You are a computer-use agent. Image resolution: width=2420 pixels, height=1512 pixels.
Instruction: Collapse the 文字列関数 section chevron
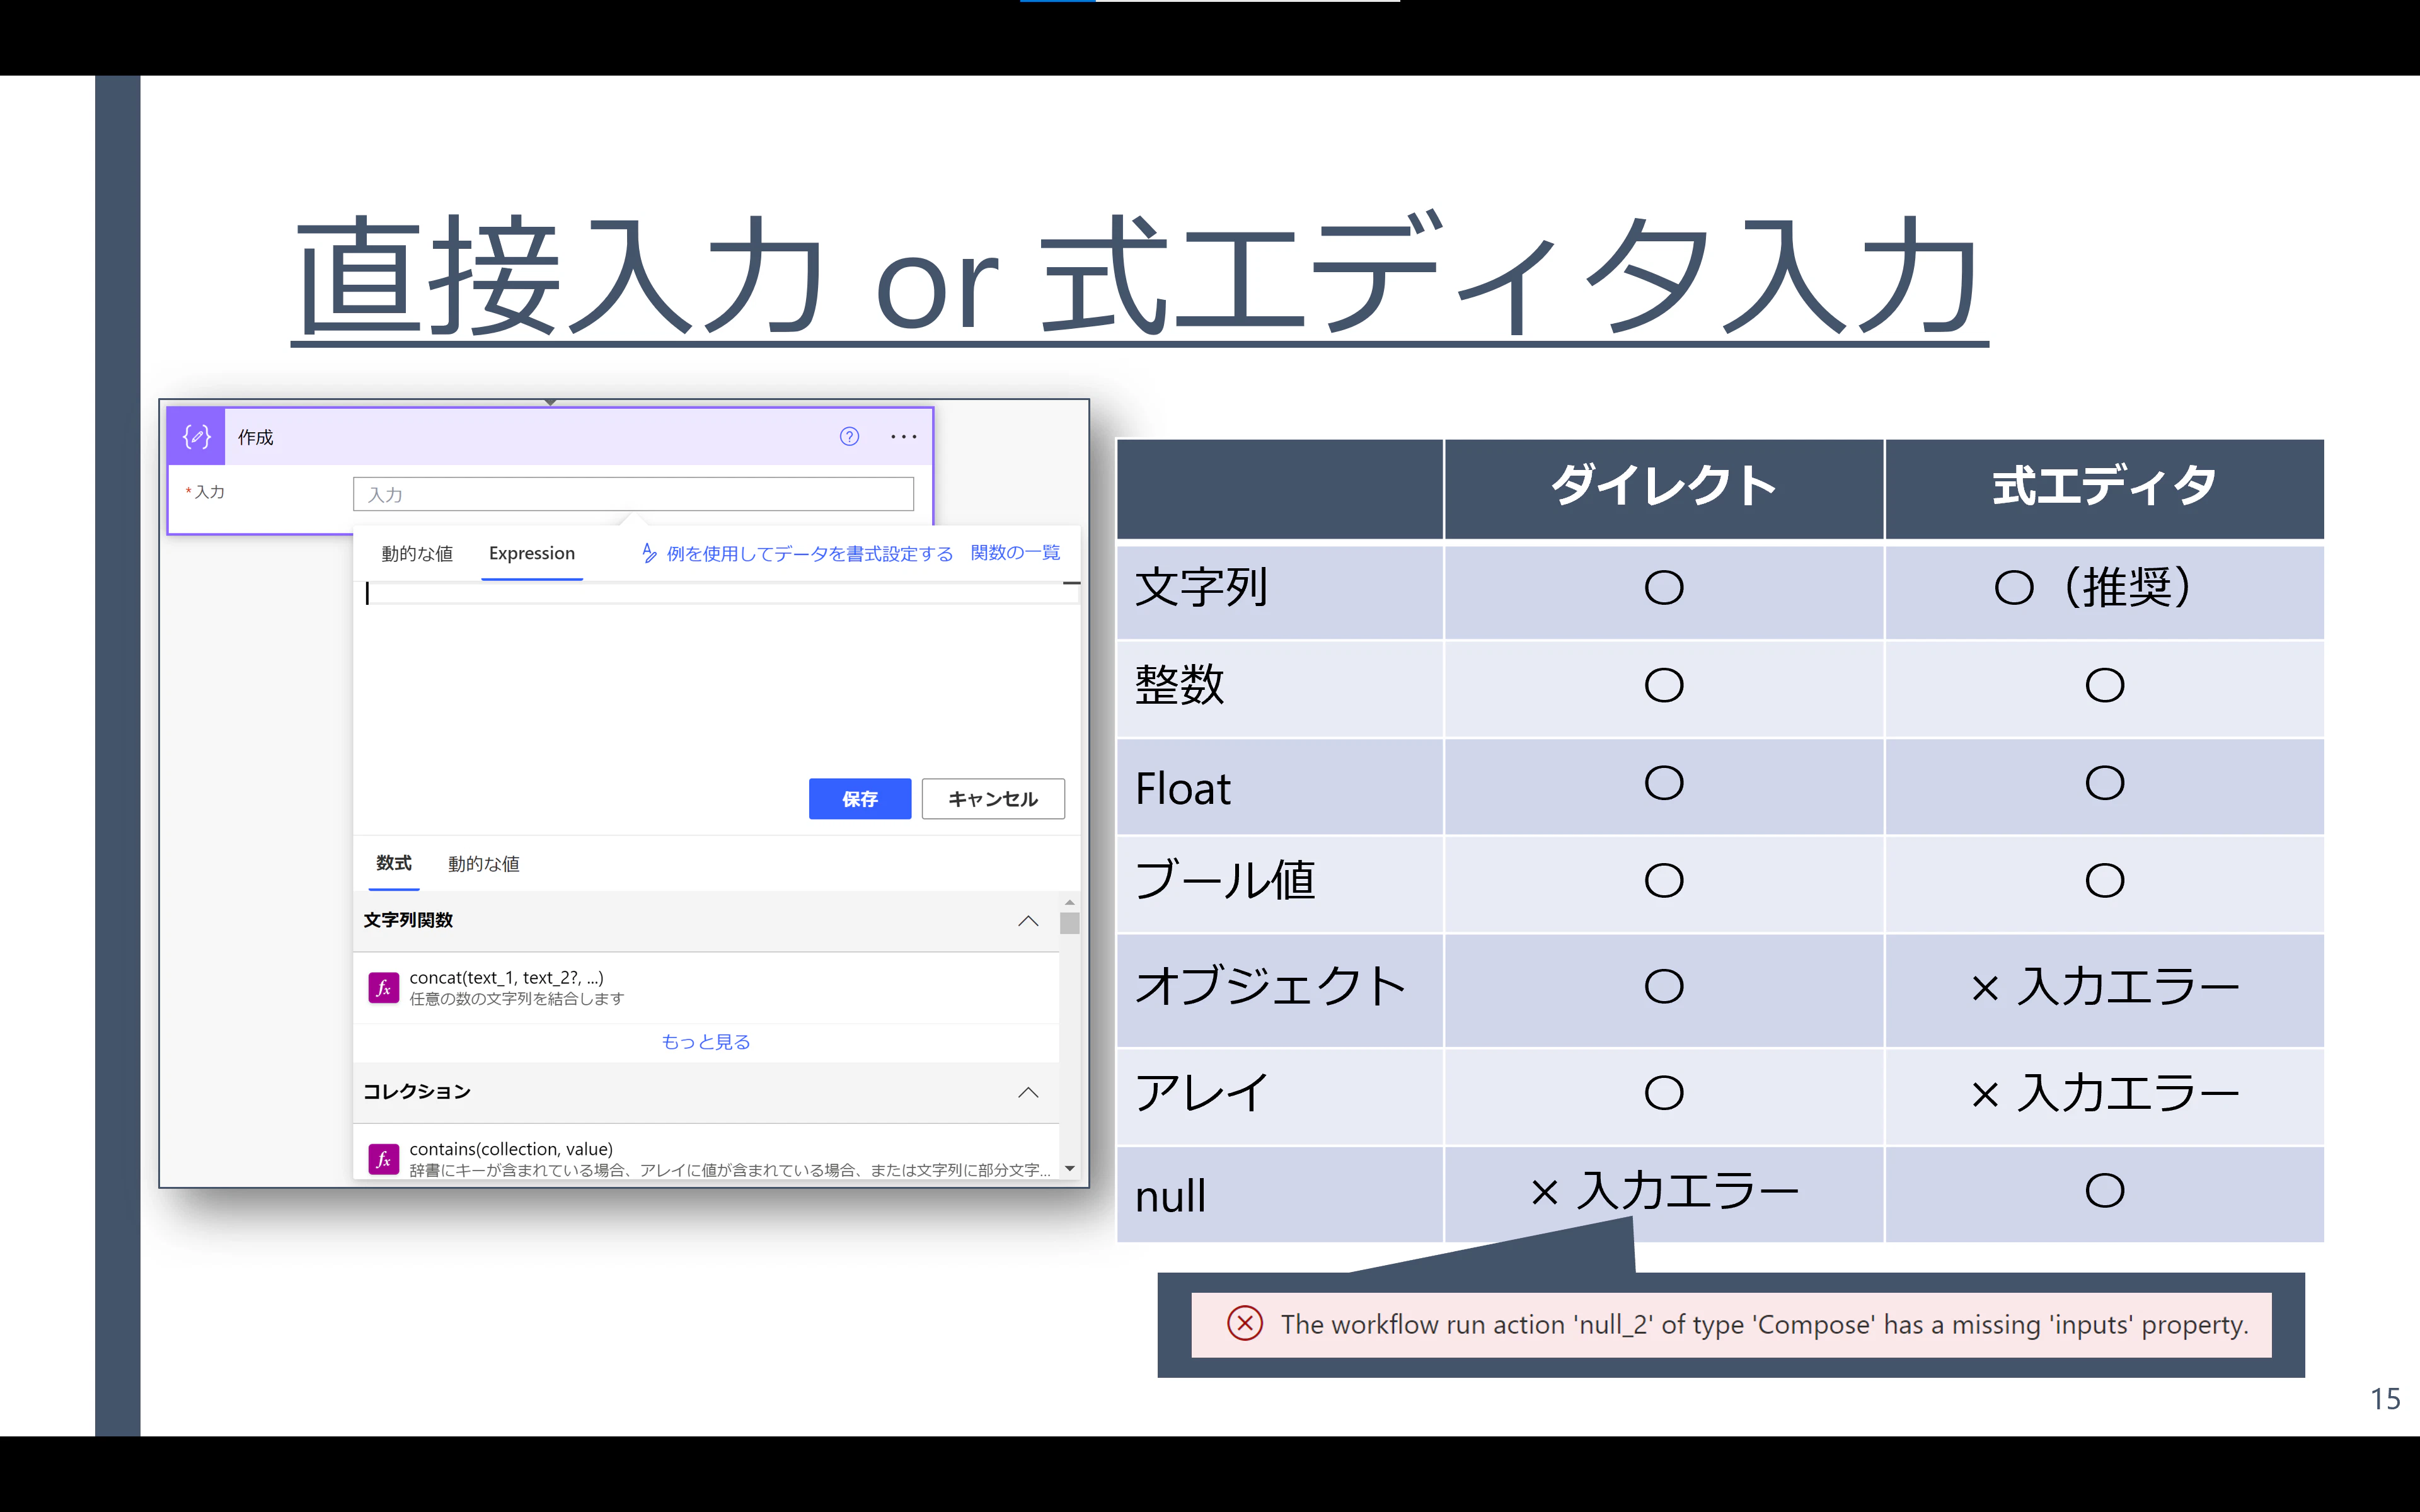pyautogui.click(x=1028, y=921)
